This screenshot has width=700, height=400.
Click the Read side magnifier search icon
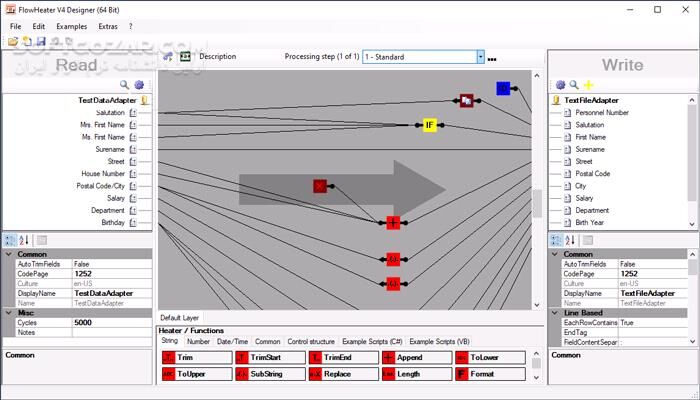pos(125,85)
